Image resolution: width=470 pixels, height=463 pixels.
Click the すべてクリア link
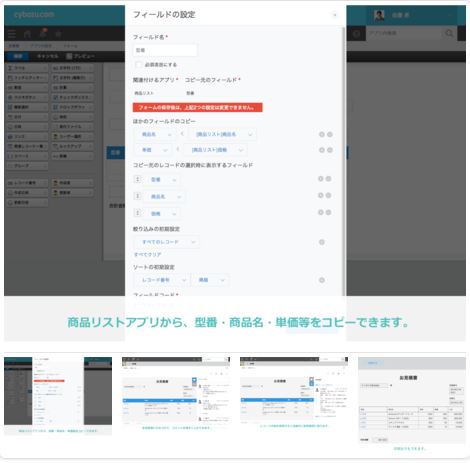[147, 255]
